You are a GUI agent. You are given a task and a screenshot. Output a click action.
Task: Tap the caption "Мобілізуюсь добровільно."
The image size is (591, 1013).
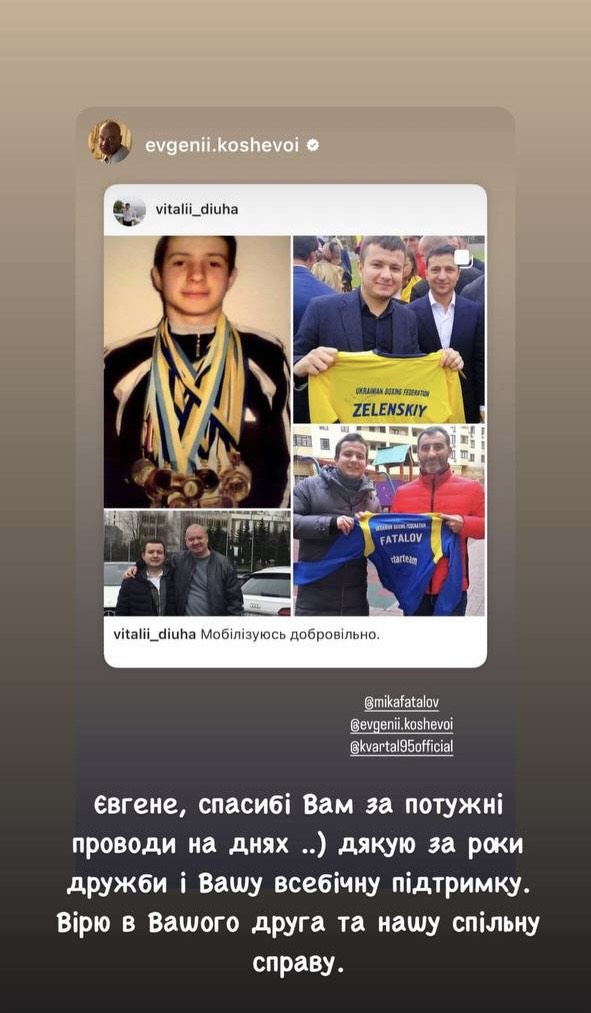[x=289, y=634]
